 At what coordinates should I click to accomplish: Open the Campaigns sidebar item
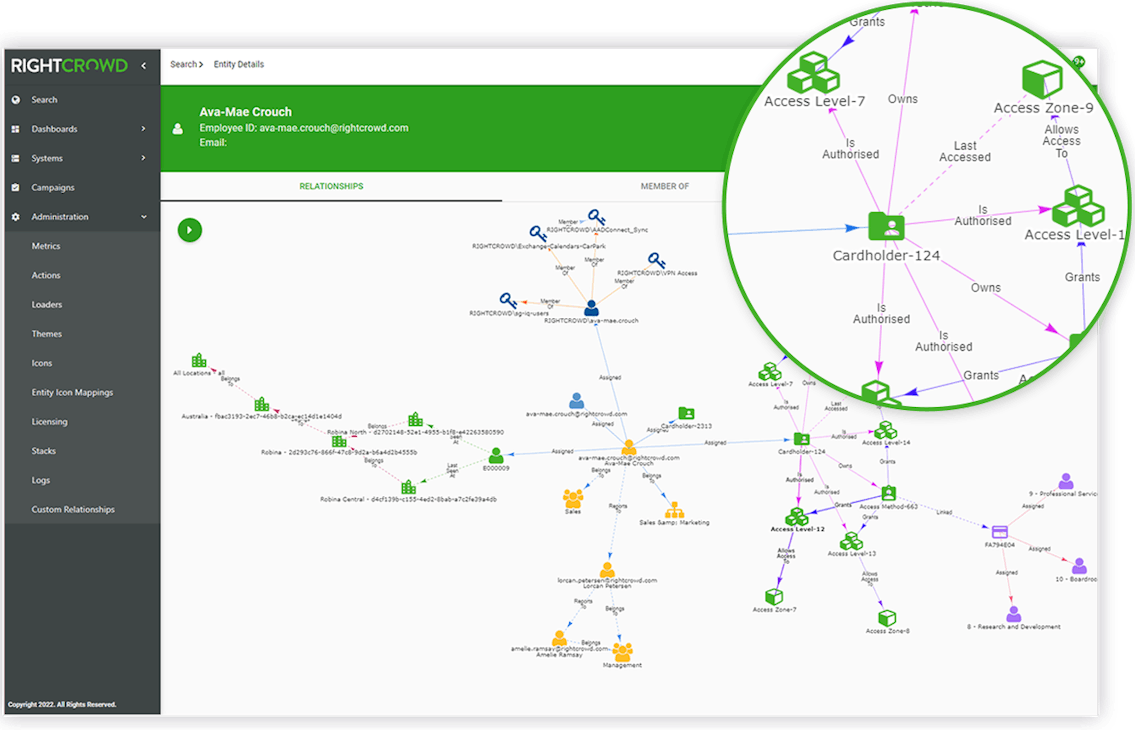tap(52, 188)
